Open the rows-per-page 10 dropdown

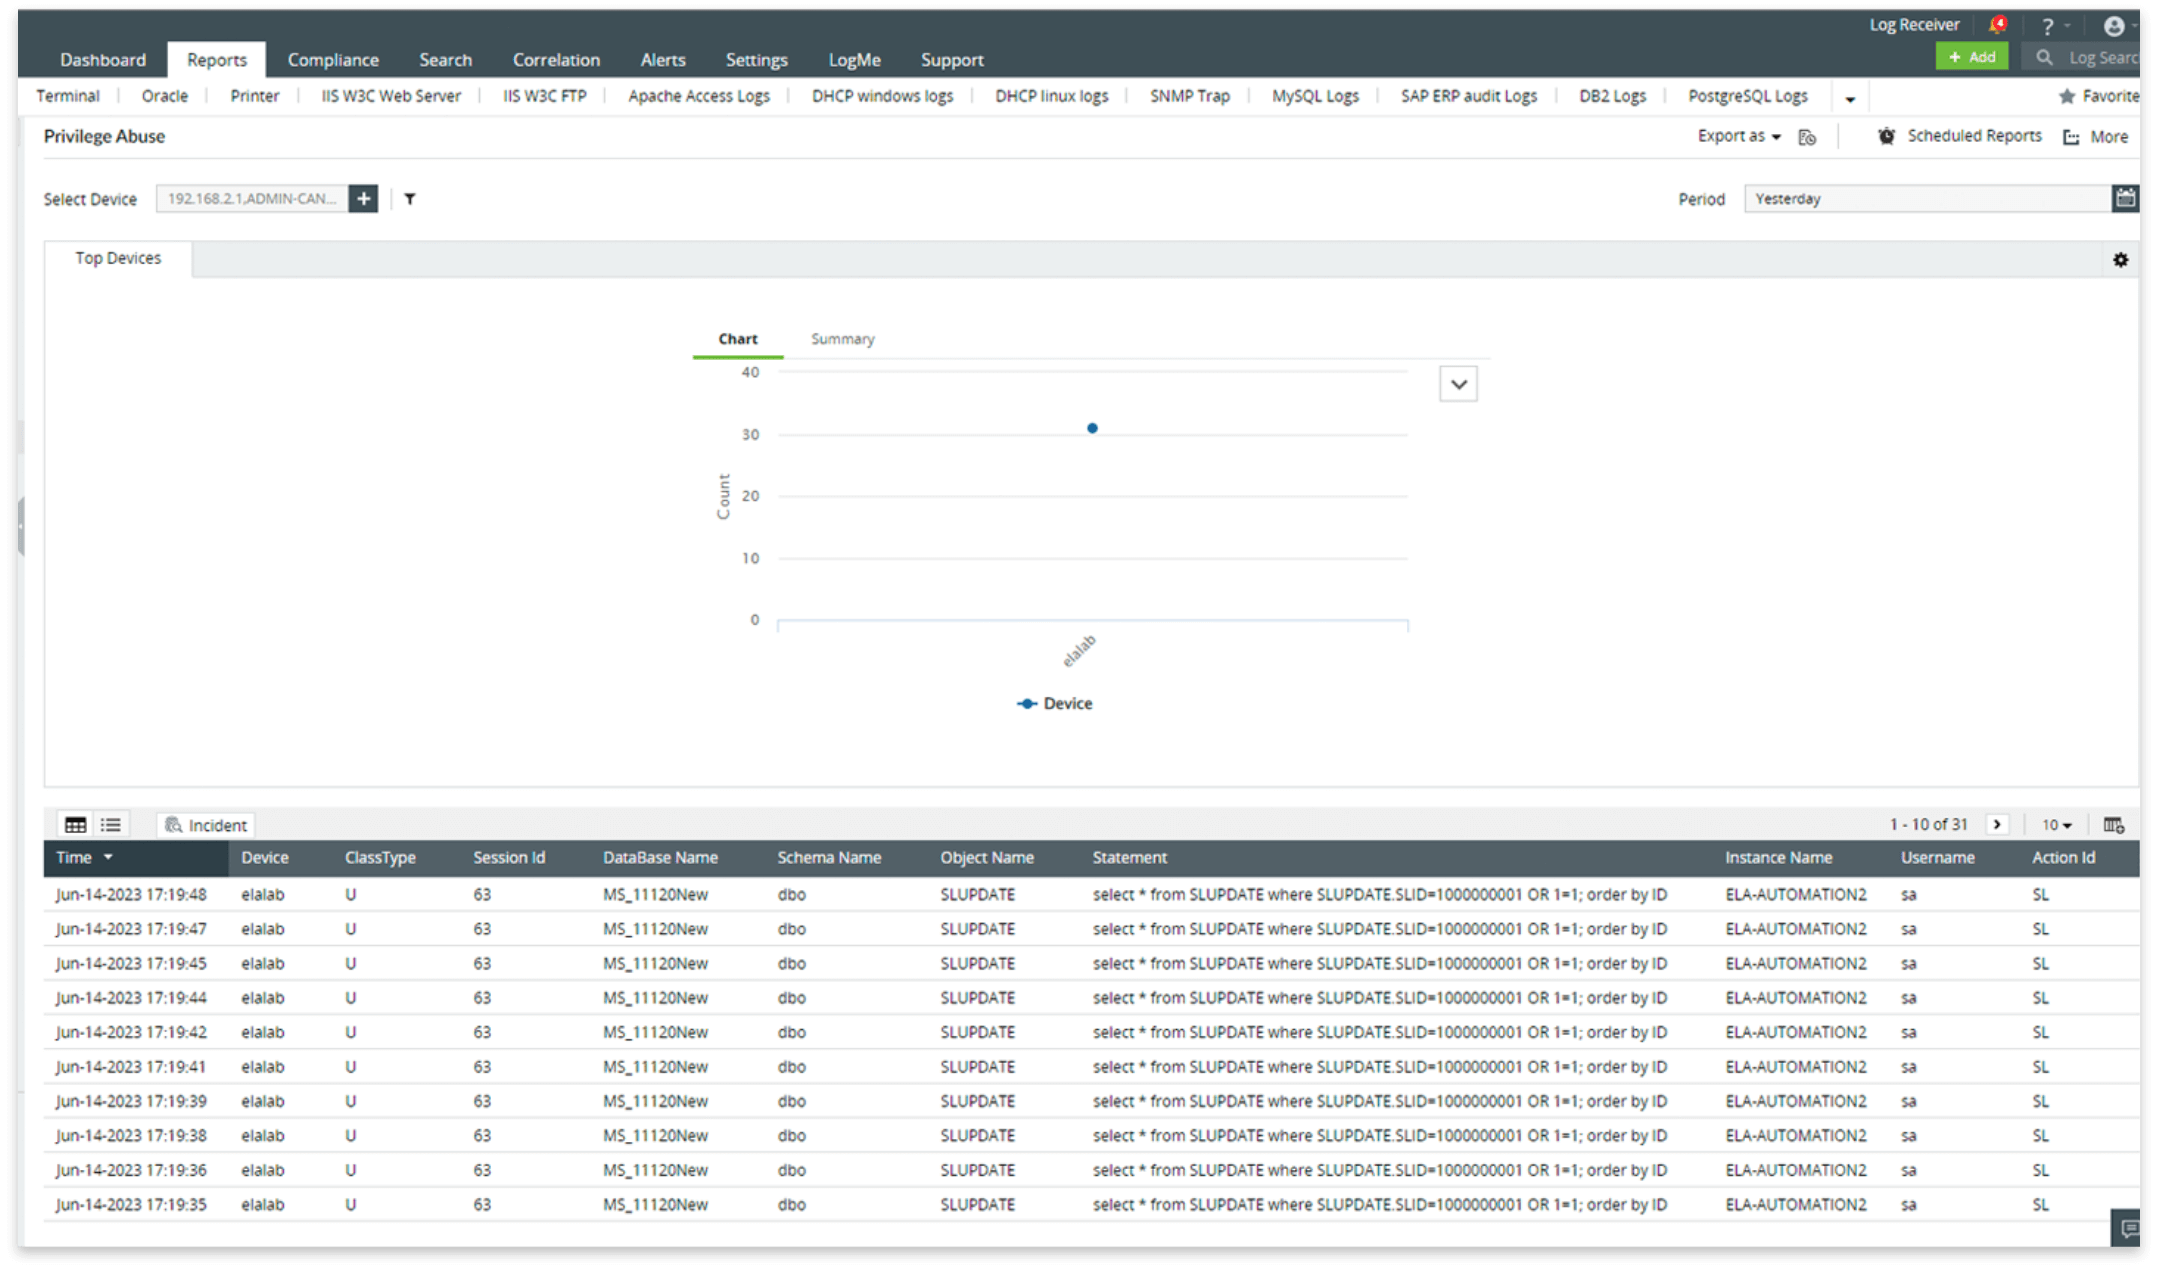(2056, 825)
